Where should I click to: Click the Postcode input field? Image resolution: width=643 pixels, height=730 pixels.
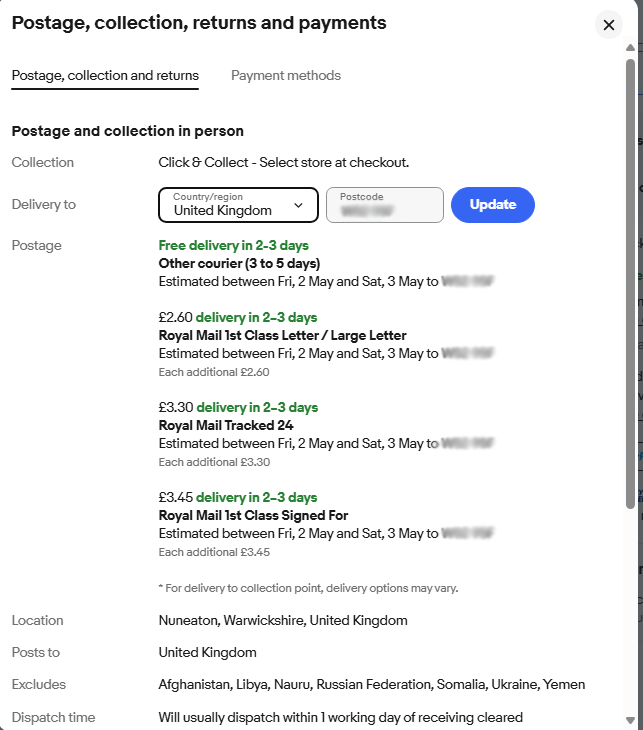385,205
